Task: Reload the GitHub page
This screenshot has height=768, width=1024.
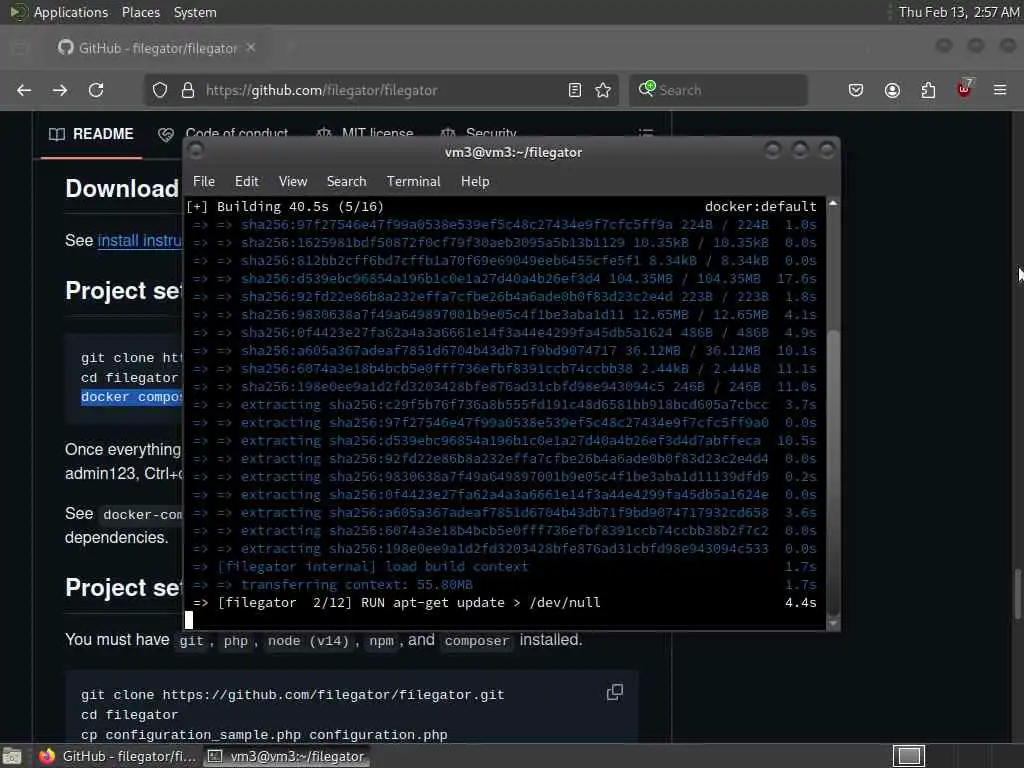Action: (x=96, y=90)
